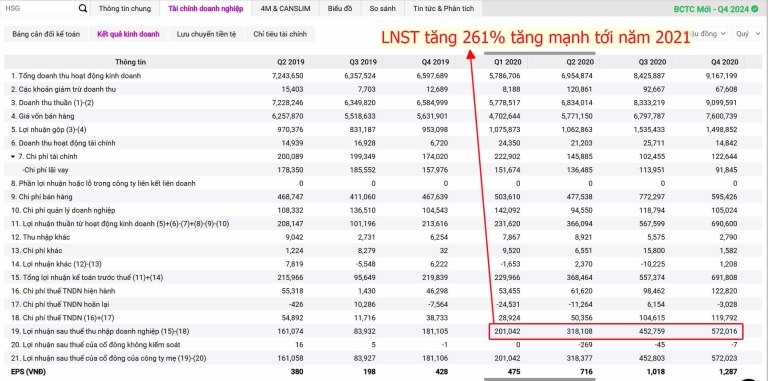Open the Thông tin chung tab
The image size is (768, 381).
[125, 8]
